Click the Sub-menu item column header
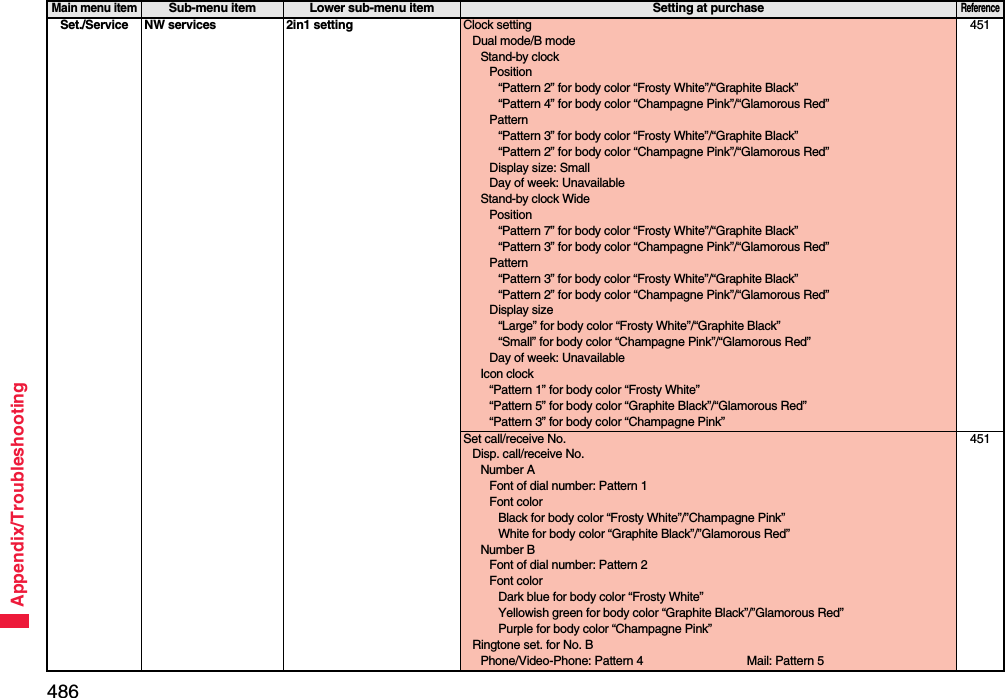The height and width of the screenshot is (698, 1005). click(211, 8)
